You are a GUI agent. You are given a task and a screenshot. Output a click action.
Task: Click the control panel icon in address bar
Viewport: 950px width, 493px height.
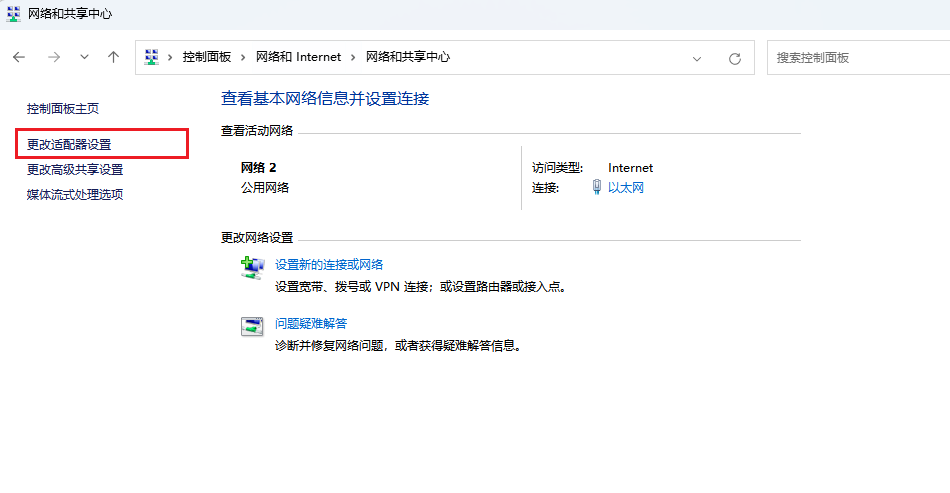tap(152, 57)
